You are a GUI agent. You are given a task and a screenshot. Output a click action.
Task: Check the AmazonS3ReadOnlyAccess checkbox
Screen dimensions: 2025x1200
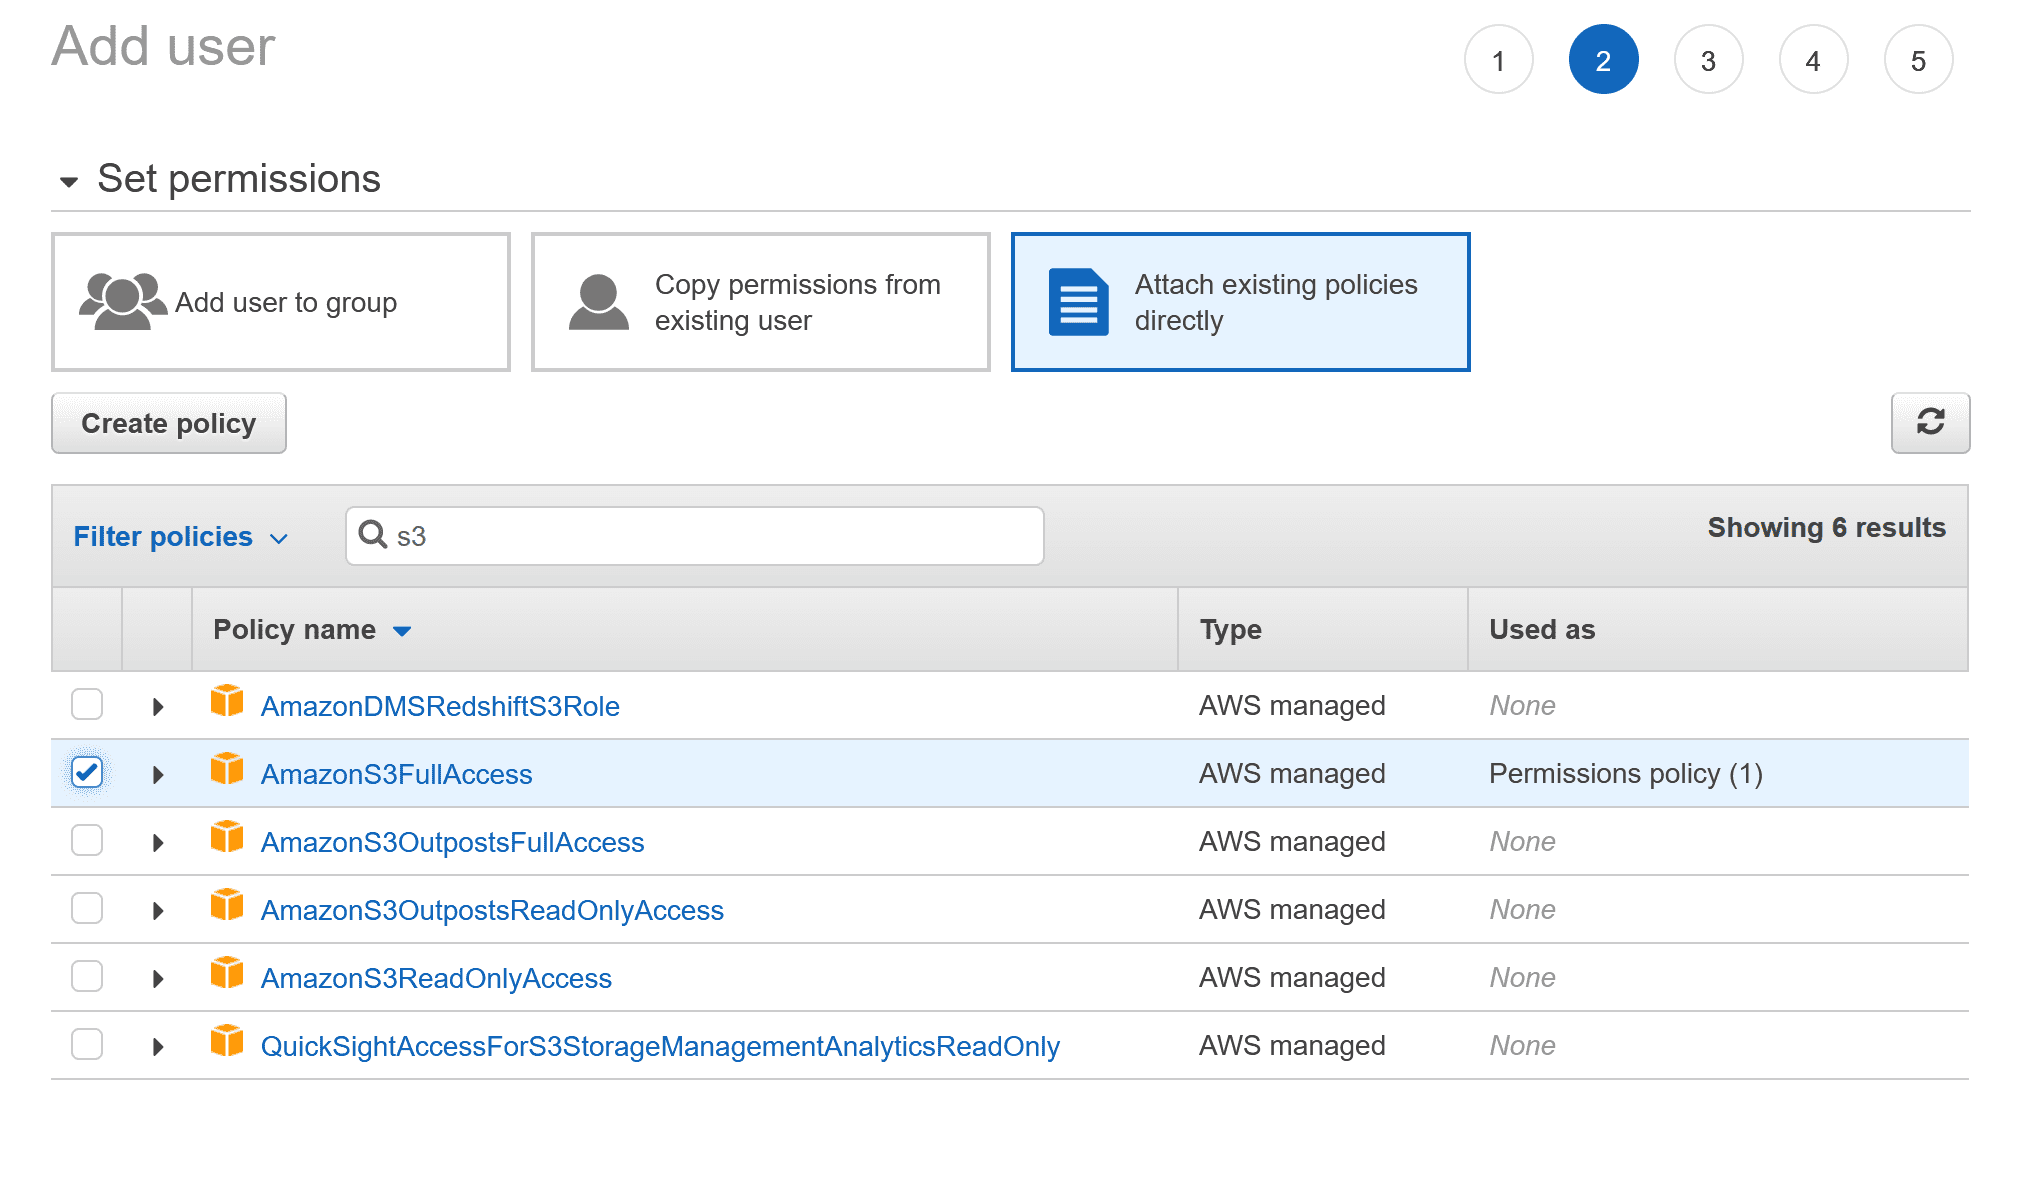pyautogui.click(x=87, y=976)
